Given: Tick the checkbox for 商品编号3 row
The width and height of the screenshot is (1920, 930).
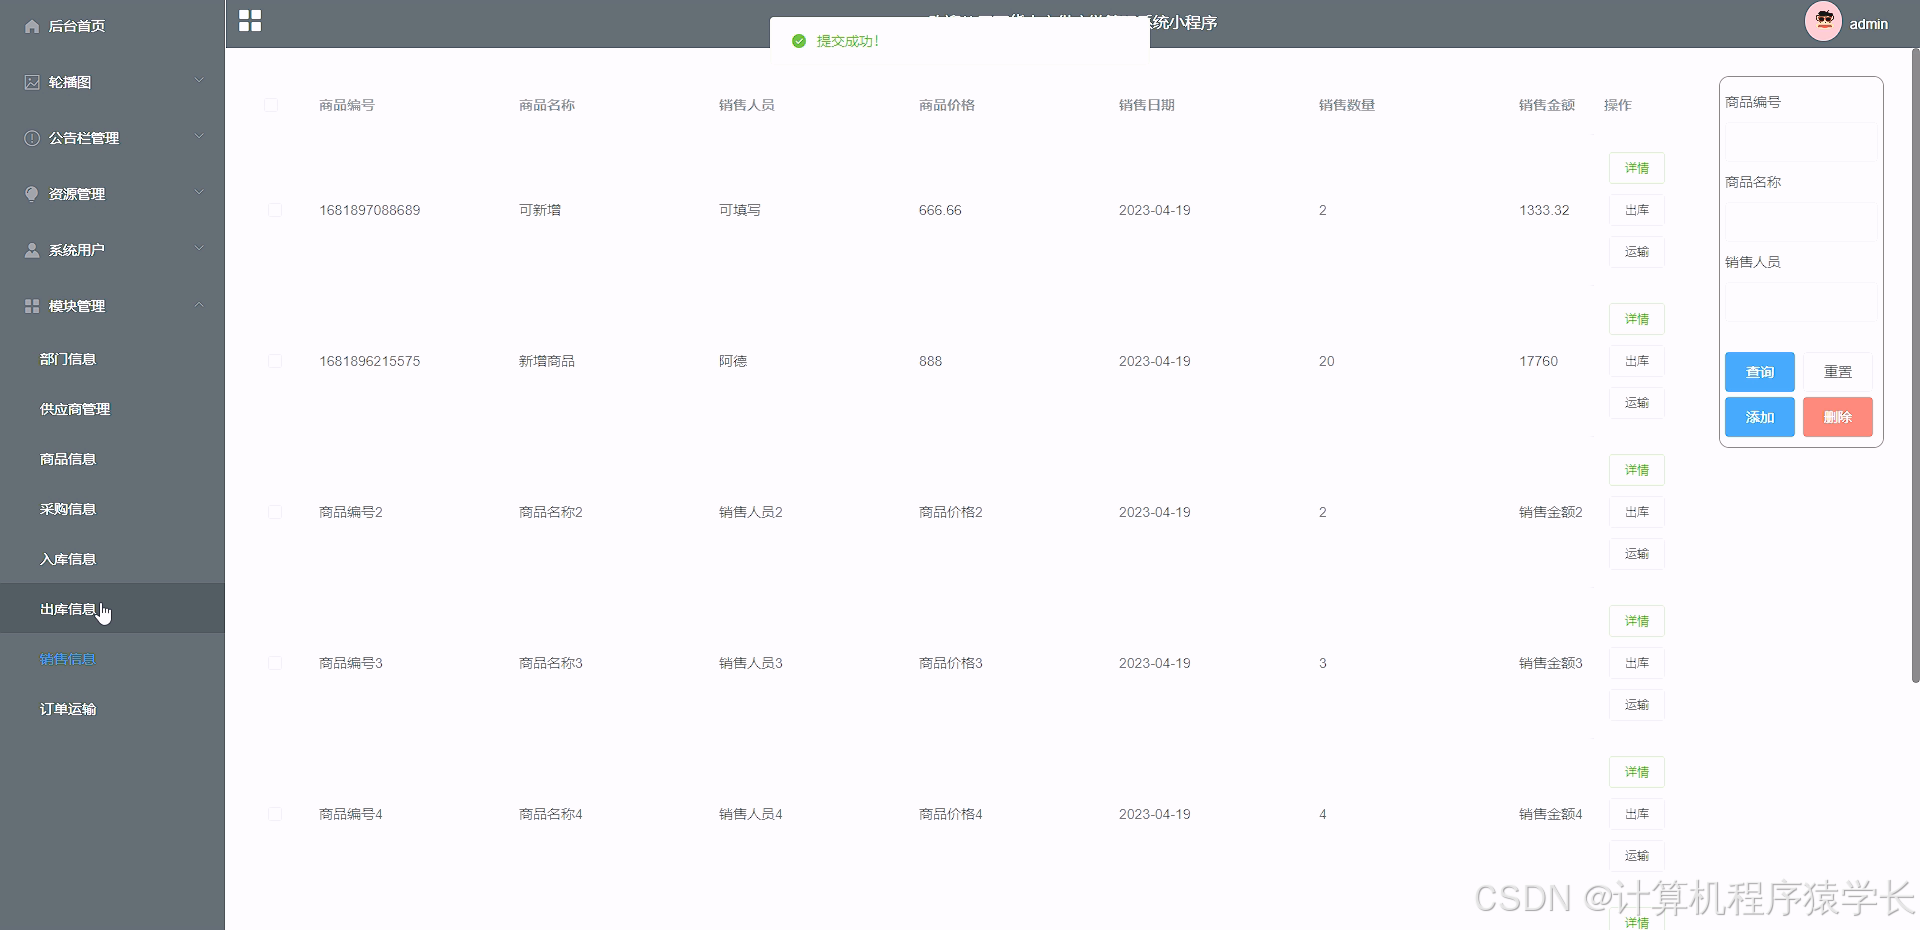Looking at the screenshot, I should pyautogui.click(x=275, y=663).
